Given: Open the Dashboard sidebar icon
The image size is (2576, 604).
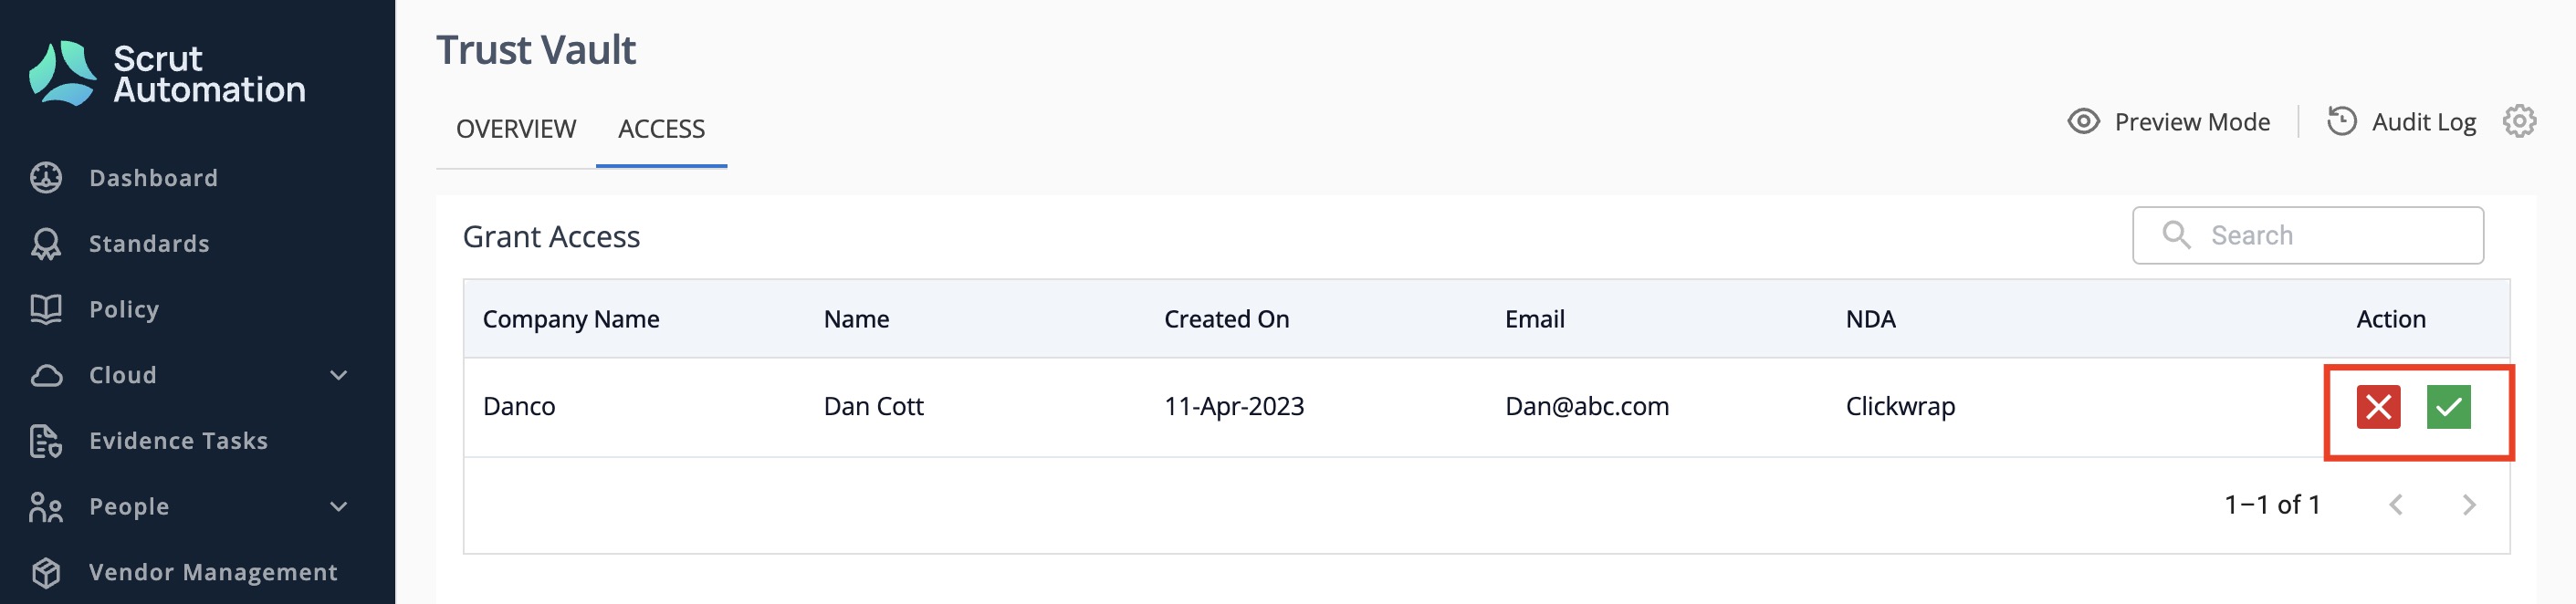Looking at the screenshot, I should (46, 178).
